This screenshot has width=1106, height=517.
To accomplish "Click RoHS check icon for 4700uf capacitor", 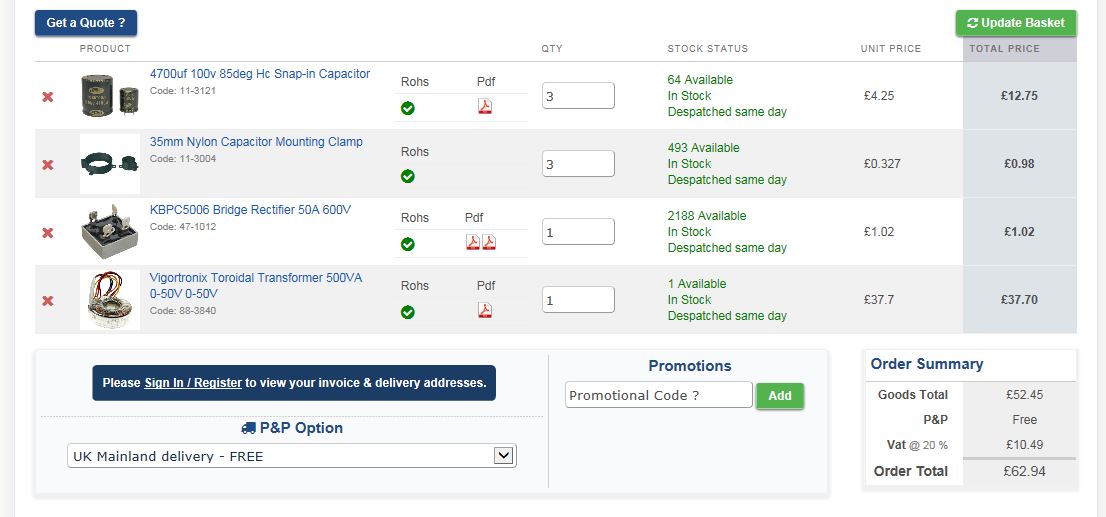I will (408, 108).
